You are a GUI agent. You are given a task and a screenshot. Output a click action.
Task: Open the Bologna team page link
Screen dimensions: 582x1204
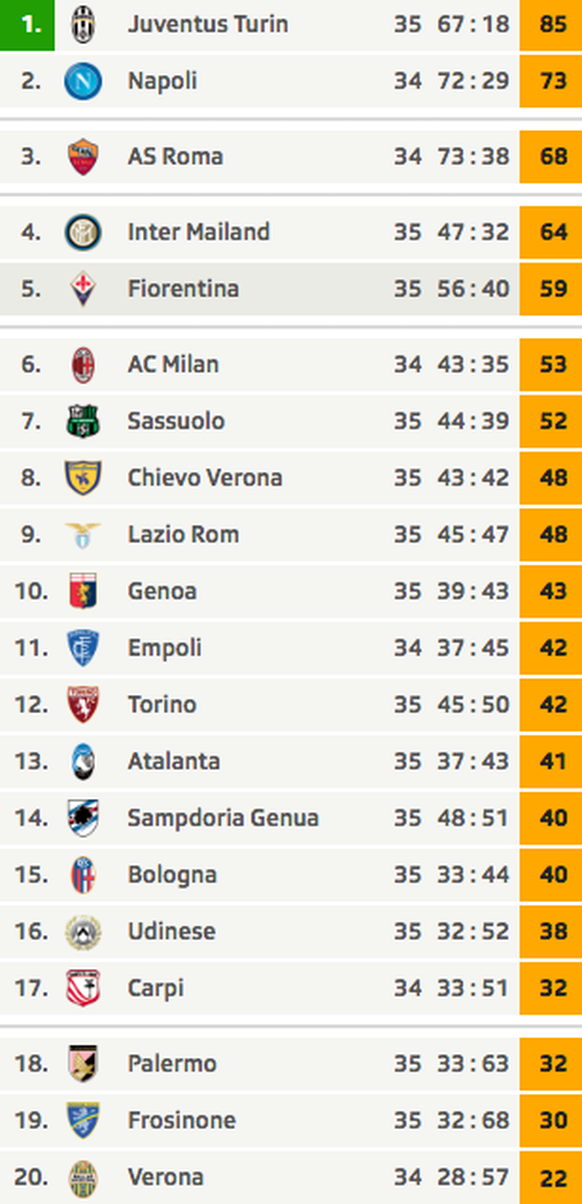point(172,876)
